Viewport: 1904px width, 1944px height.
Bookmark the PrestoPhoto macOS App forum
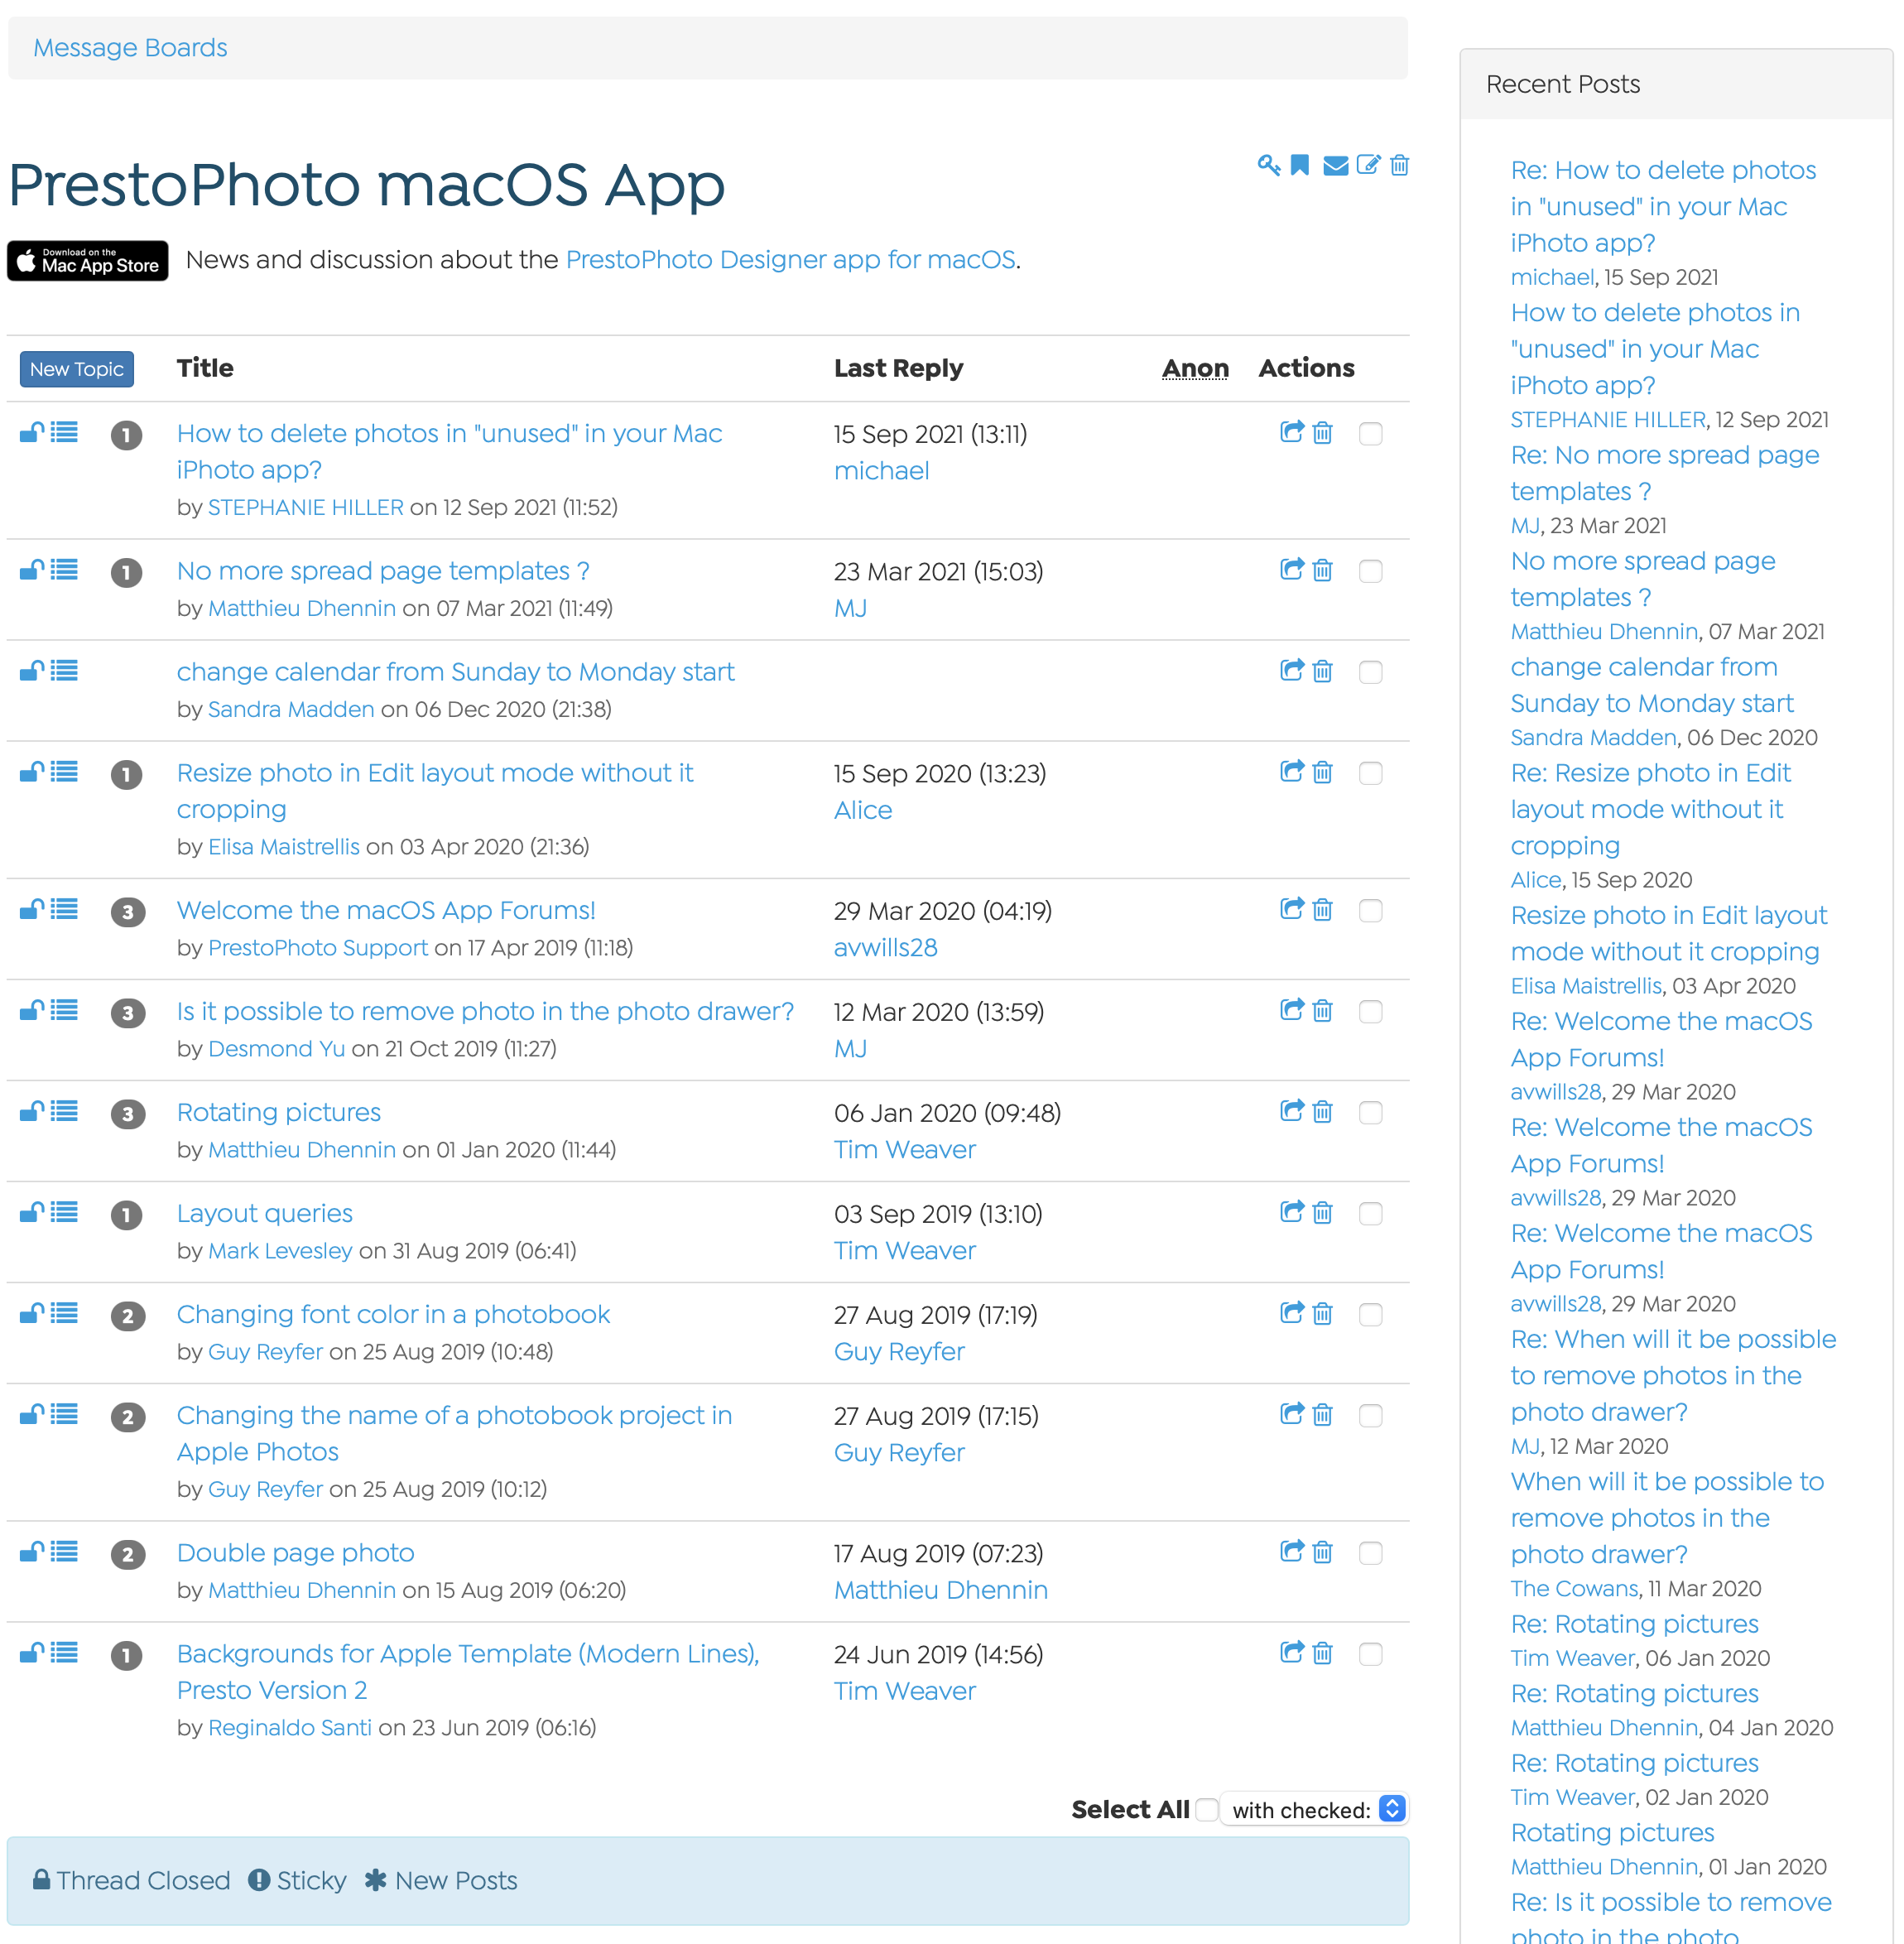pyautogui.click(x=1301, y=166)
